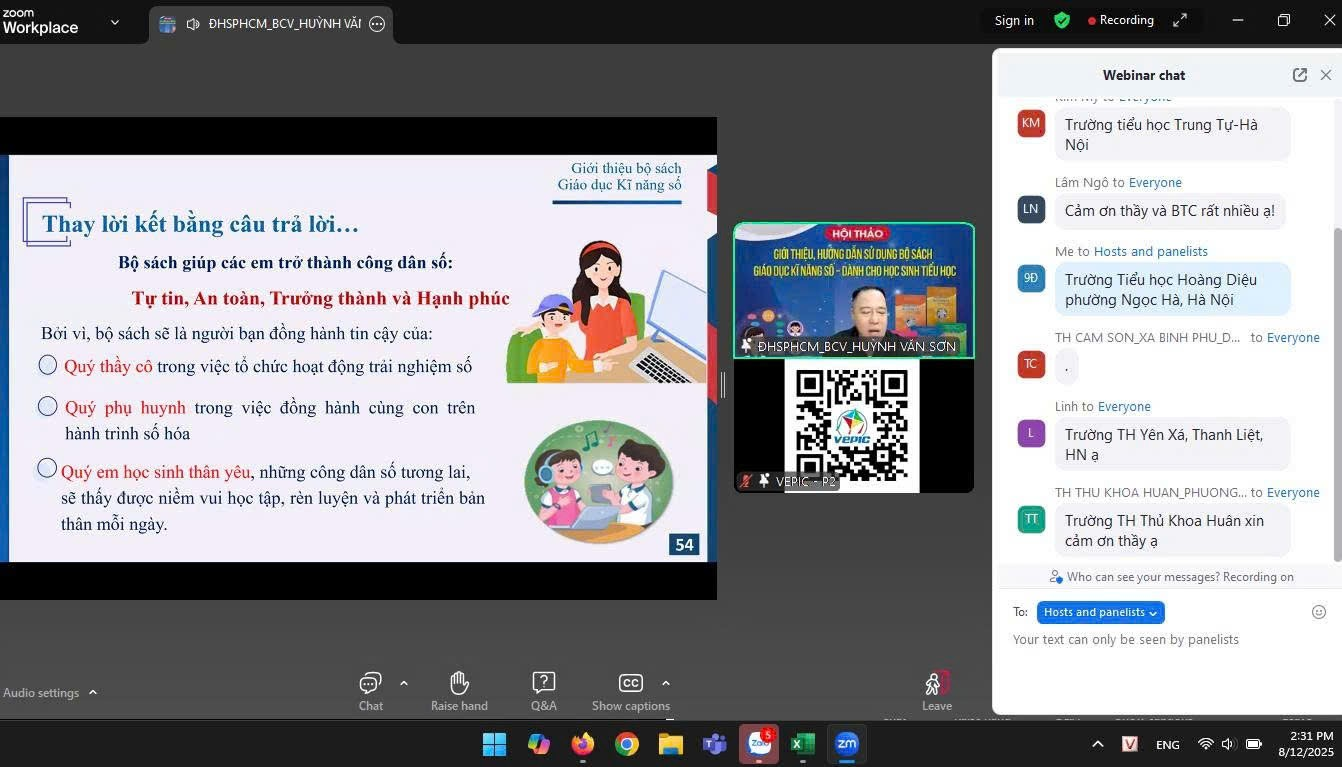This screenshot has width=1342, height=767.
Task: Open the meeting tab more options
Action: [377, 24]
